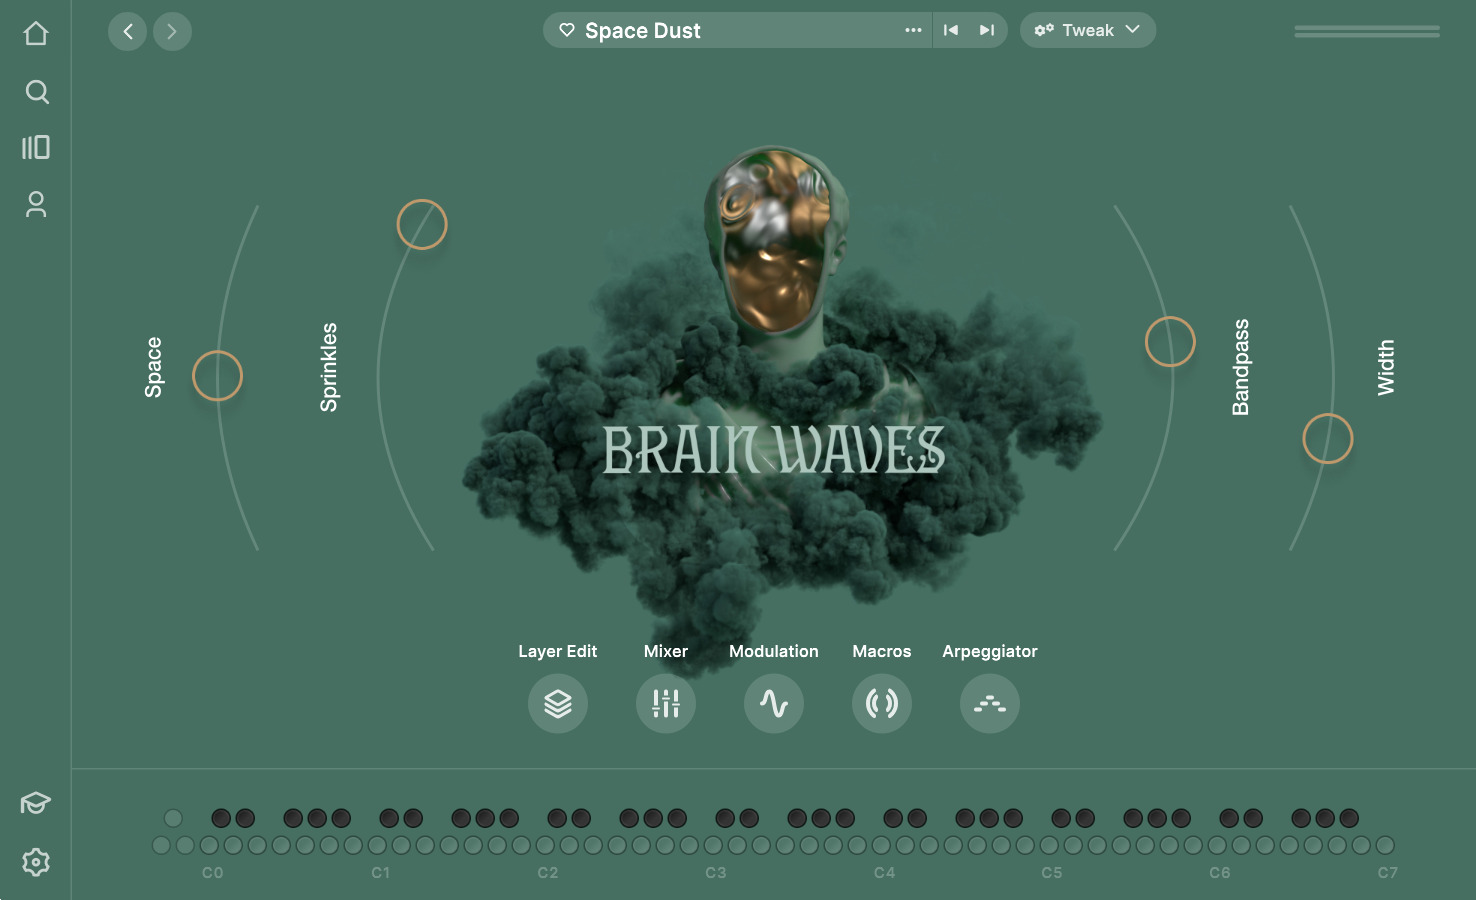Play the C4 key on keyboard
This screenshot has height=900, width=1476.
click(881, 846)
